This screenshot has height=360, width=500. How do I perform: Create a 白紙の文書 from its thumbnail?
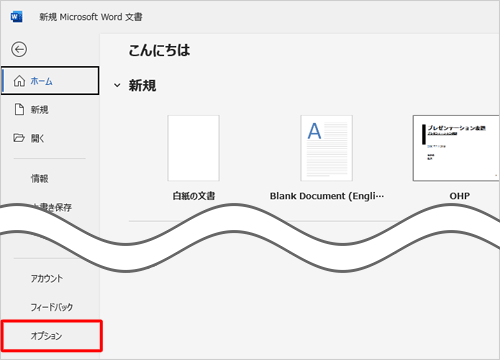coord(193,148)
